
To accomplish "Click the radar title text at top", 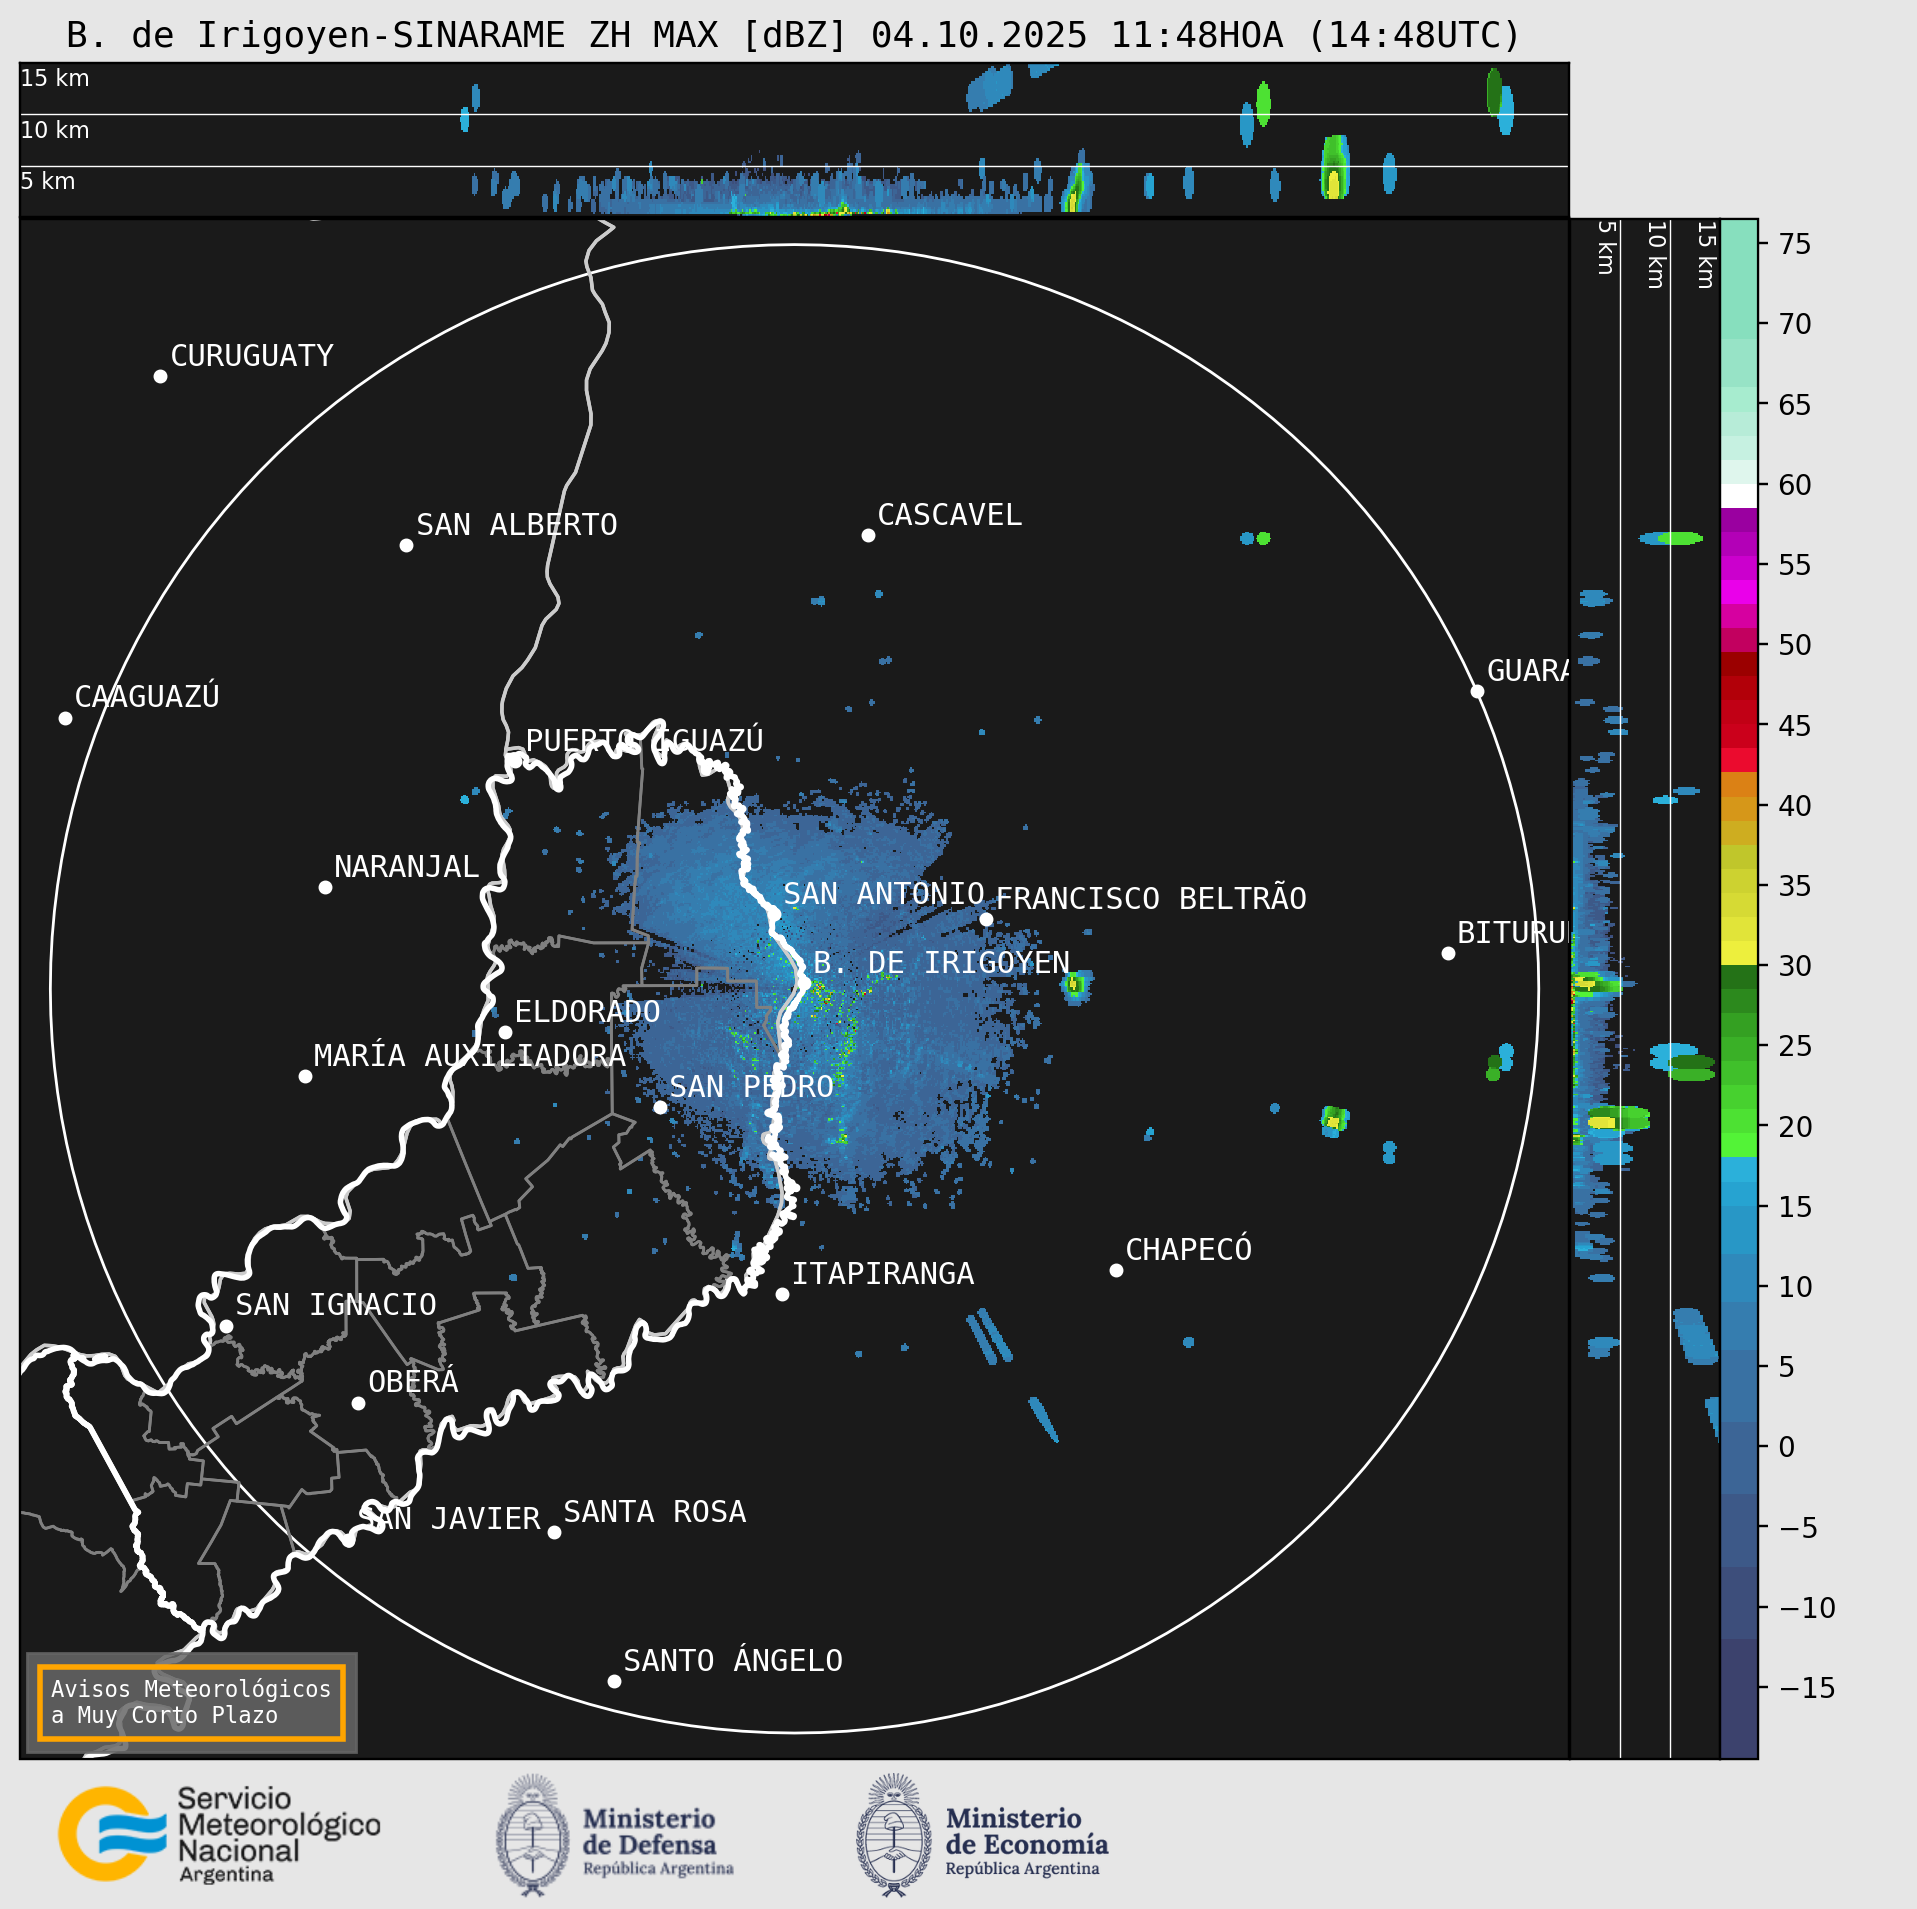I will click(793, 35).
